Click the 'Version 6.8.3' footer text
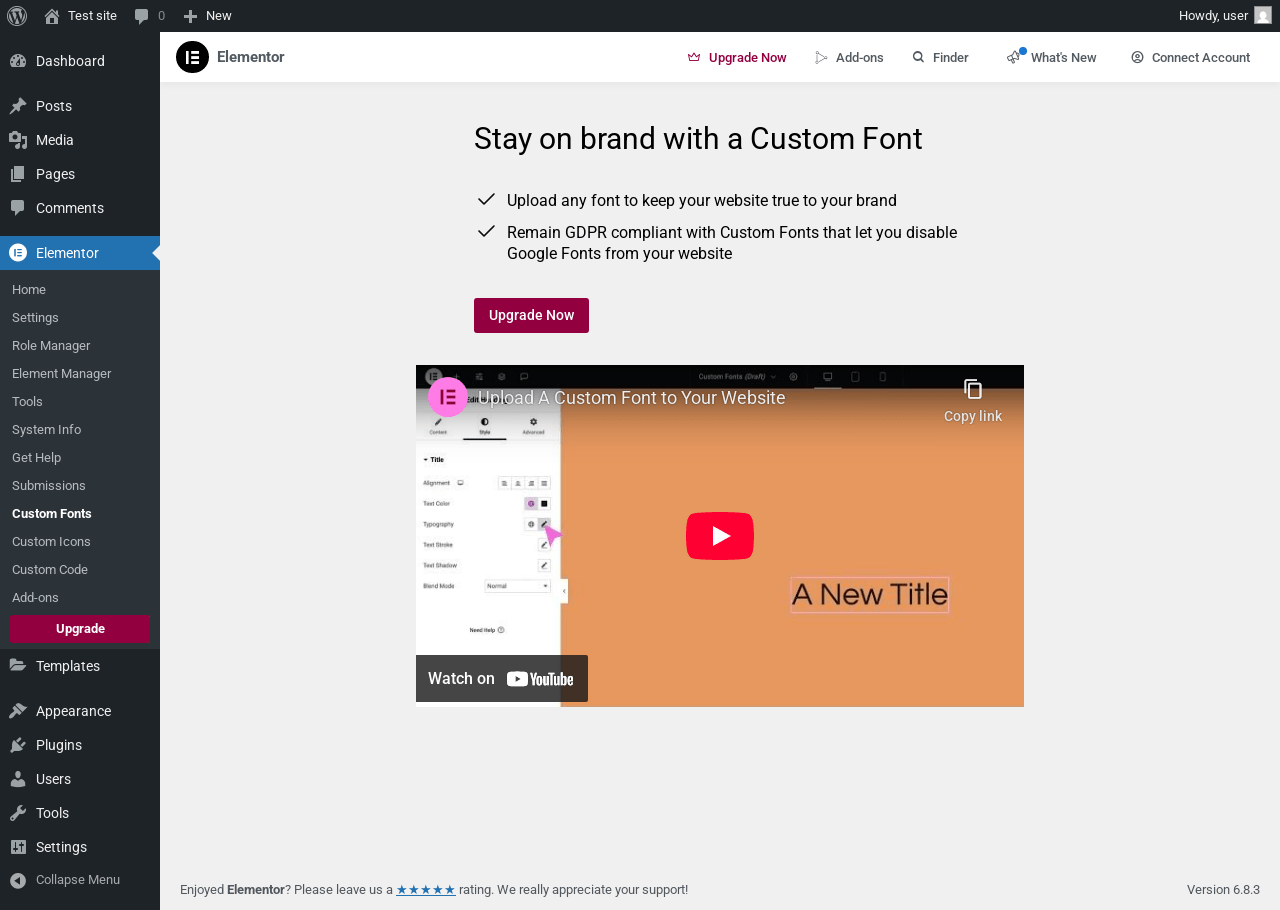1280x910 pixels. (x=1223, y=890)
